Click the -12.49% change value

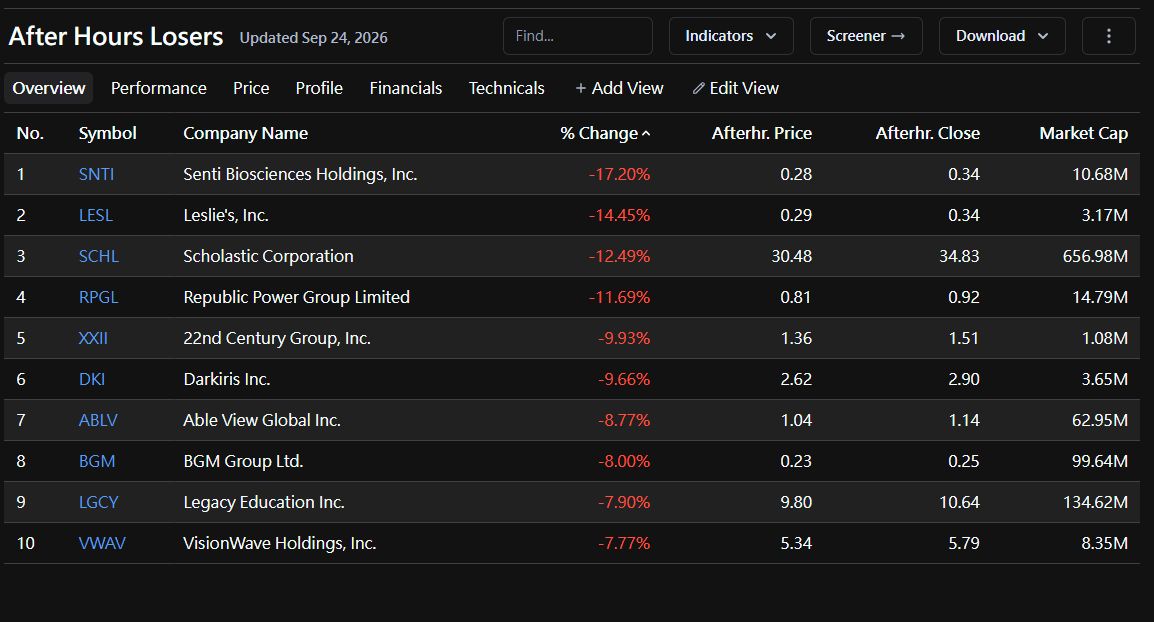(620, 256)
